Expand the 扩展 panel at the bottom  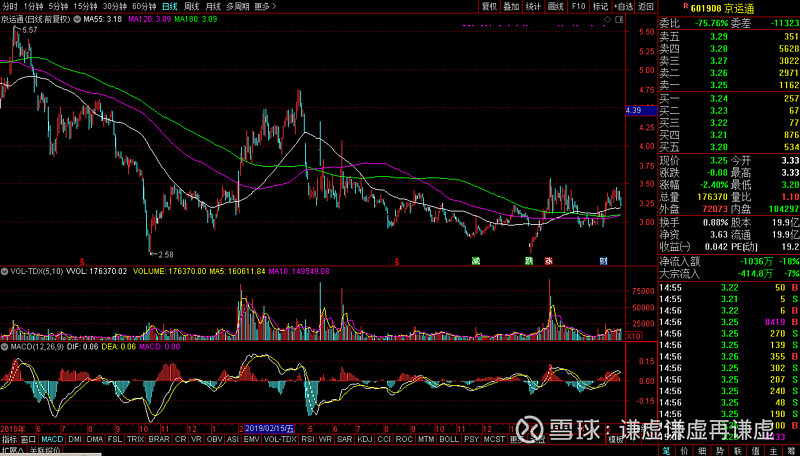pos(13,451)
